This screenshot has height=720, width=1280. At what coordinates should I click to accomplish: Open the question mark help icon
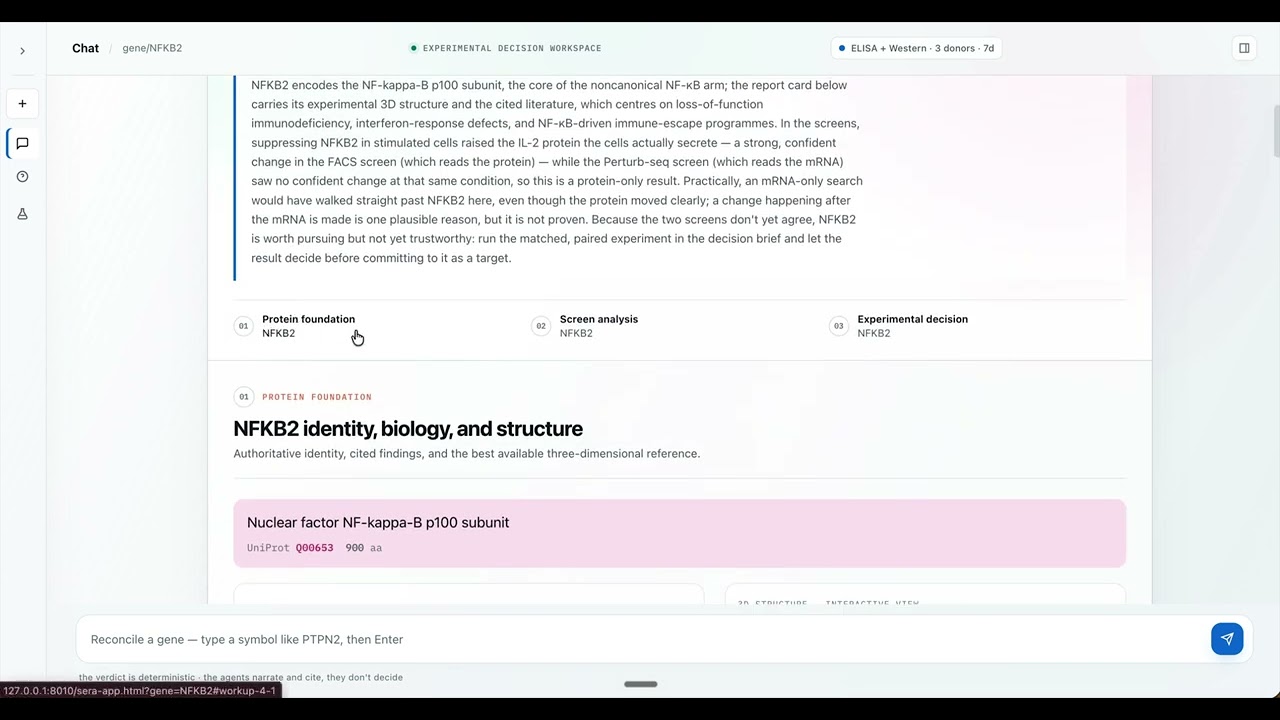(x=22, y=177)
